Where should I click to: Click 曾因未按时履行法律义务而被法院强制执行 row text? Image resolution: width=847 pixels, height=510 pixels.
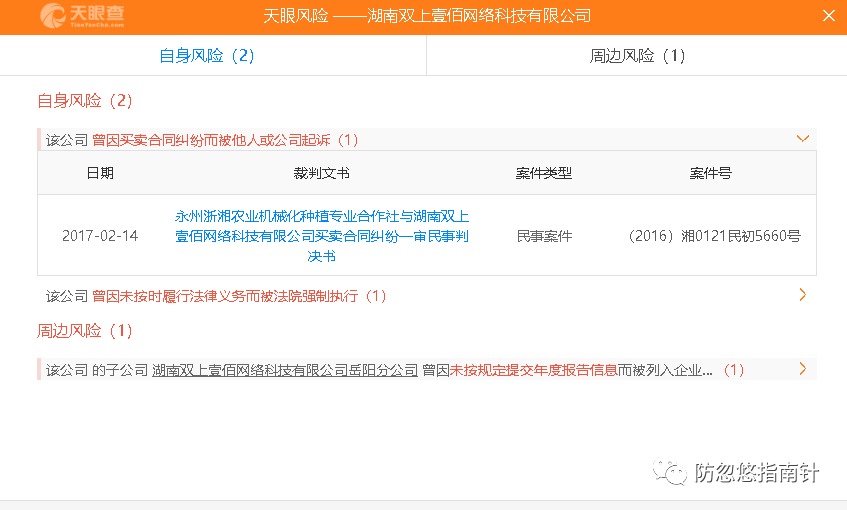click(x=239, y=296)
